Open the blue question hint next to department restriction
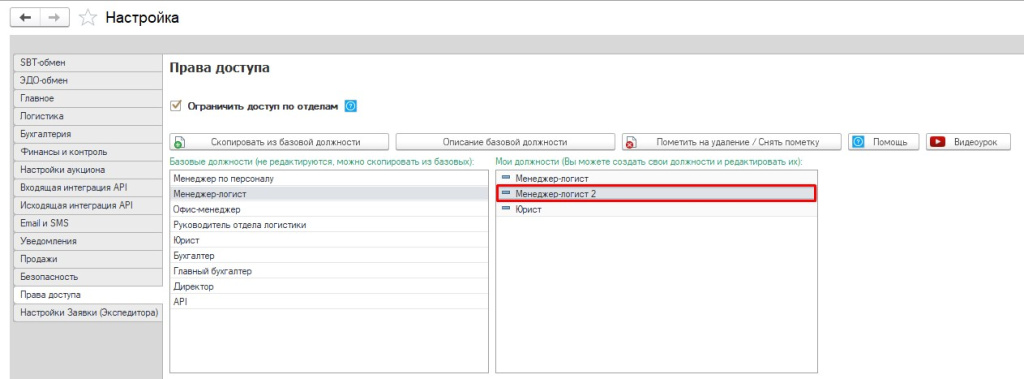 pyautogui.click(x=351, y=106)
